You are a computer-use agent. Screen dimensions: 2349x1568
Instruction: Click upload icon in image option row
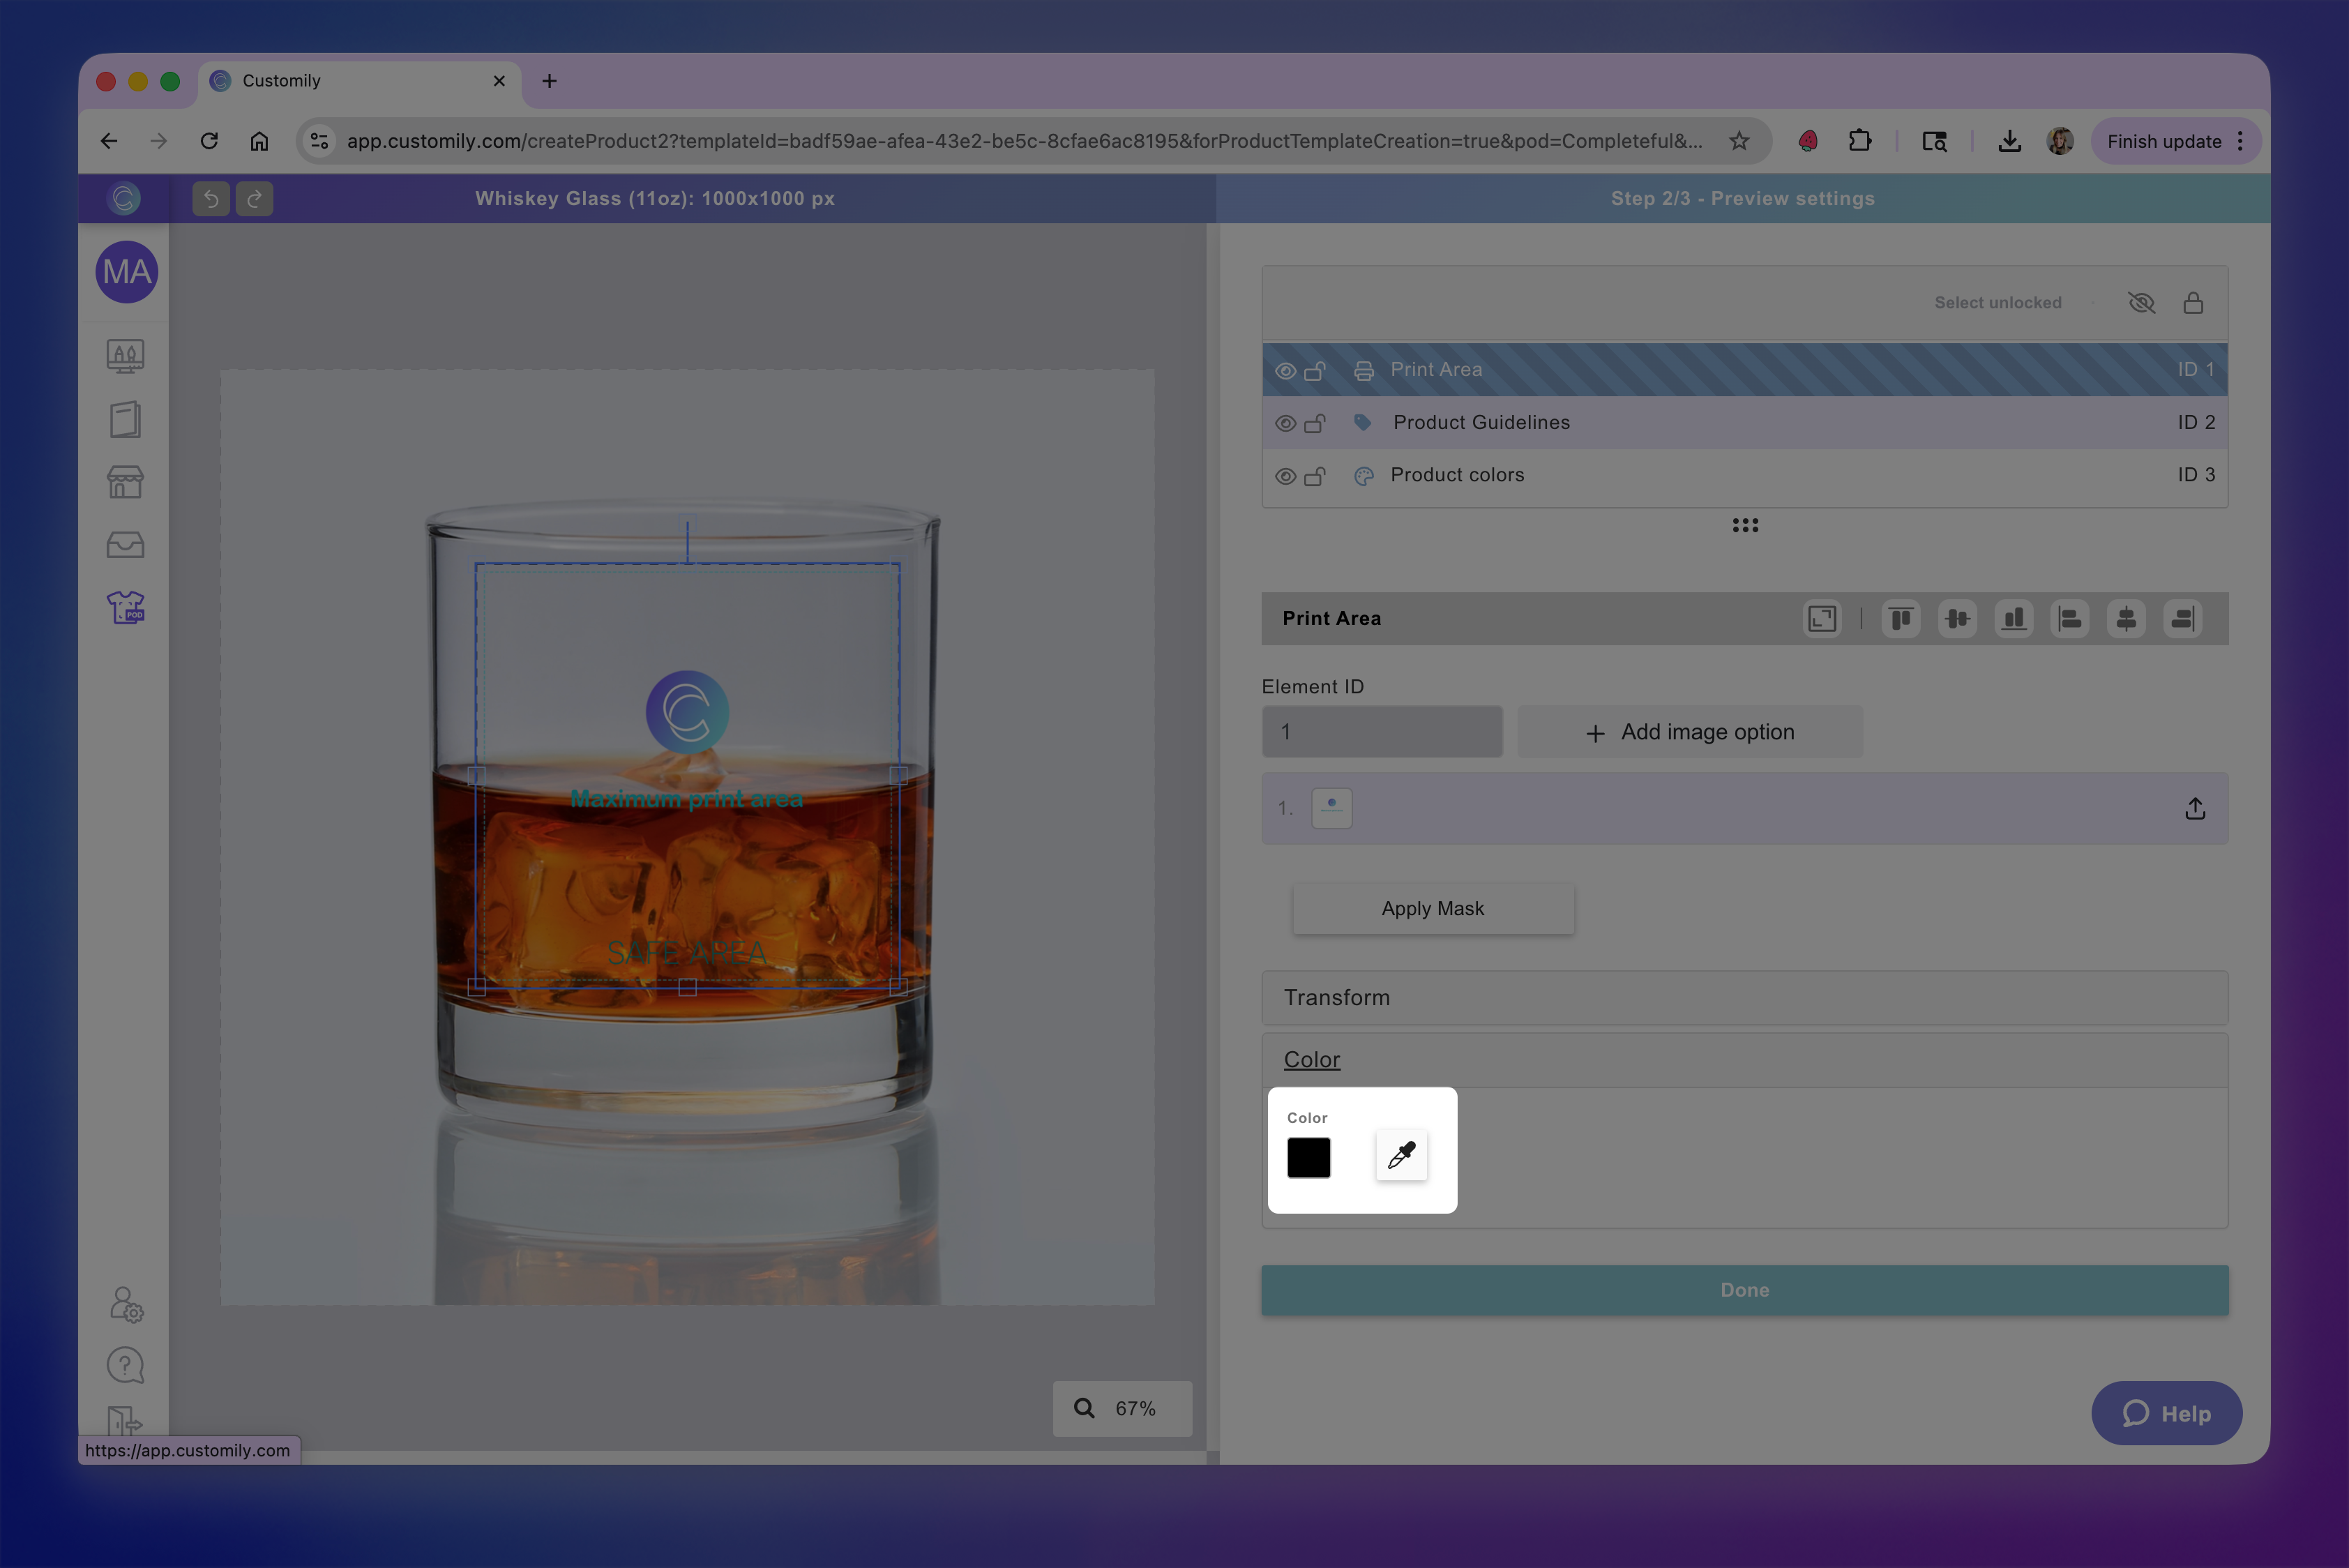point(2194,808)
